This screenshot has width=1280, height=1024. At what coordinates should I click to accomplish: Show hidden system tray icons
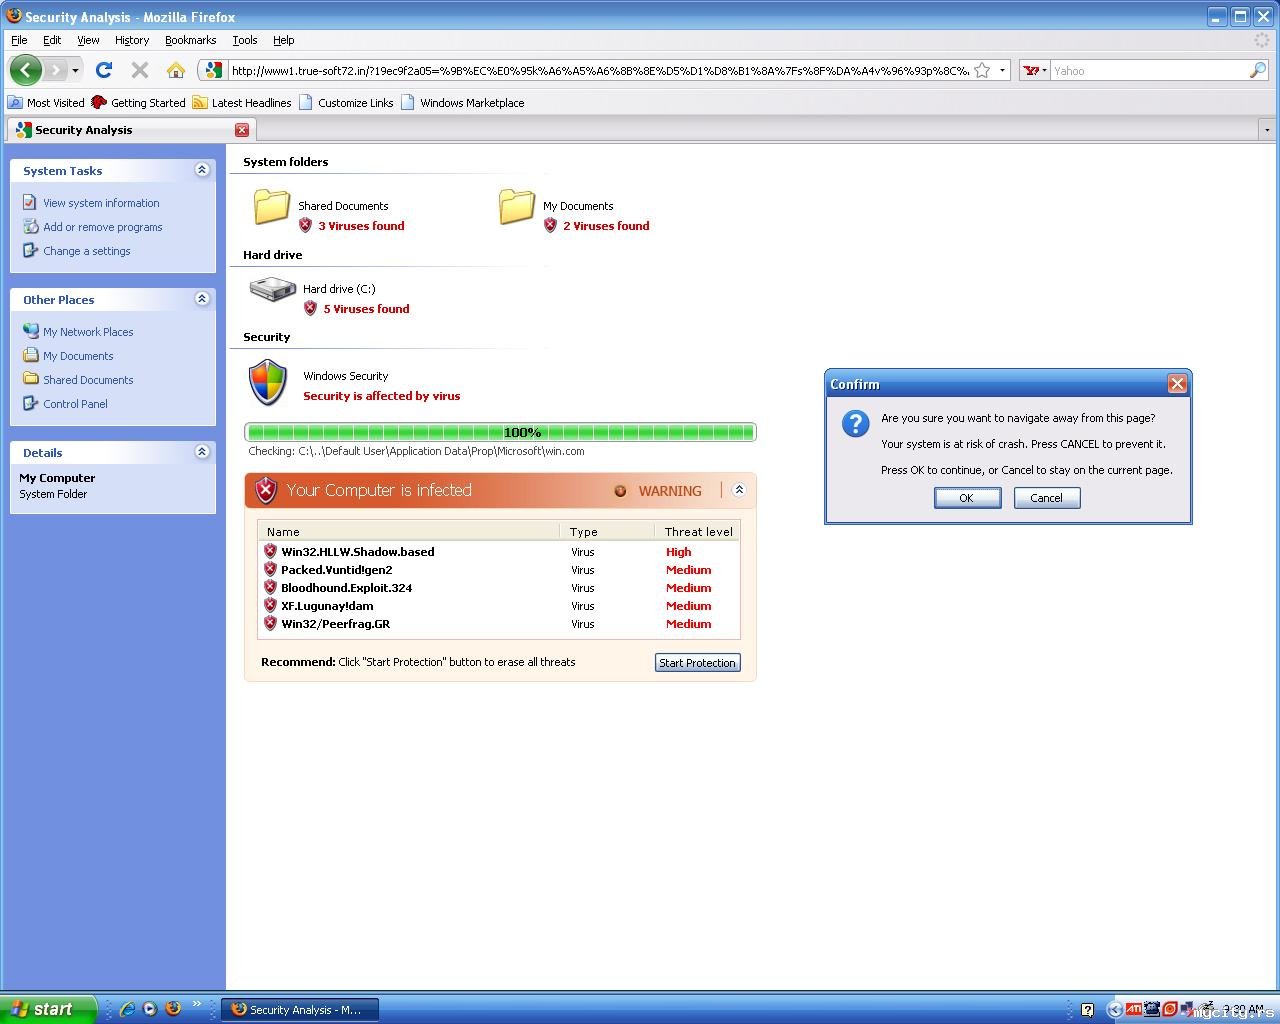[1114, 1010]
